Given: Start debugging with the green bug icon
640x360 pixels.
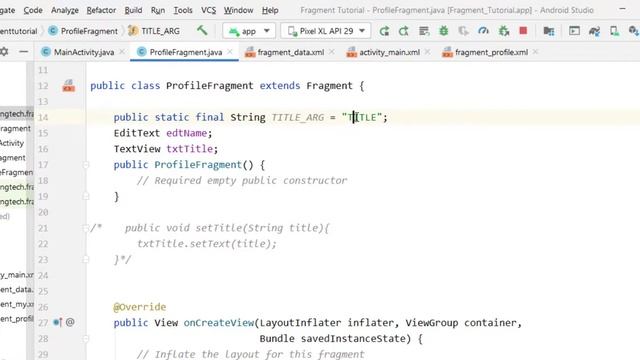Looking at the screenshot, I should 444,31.
